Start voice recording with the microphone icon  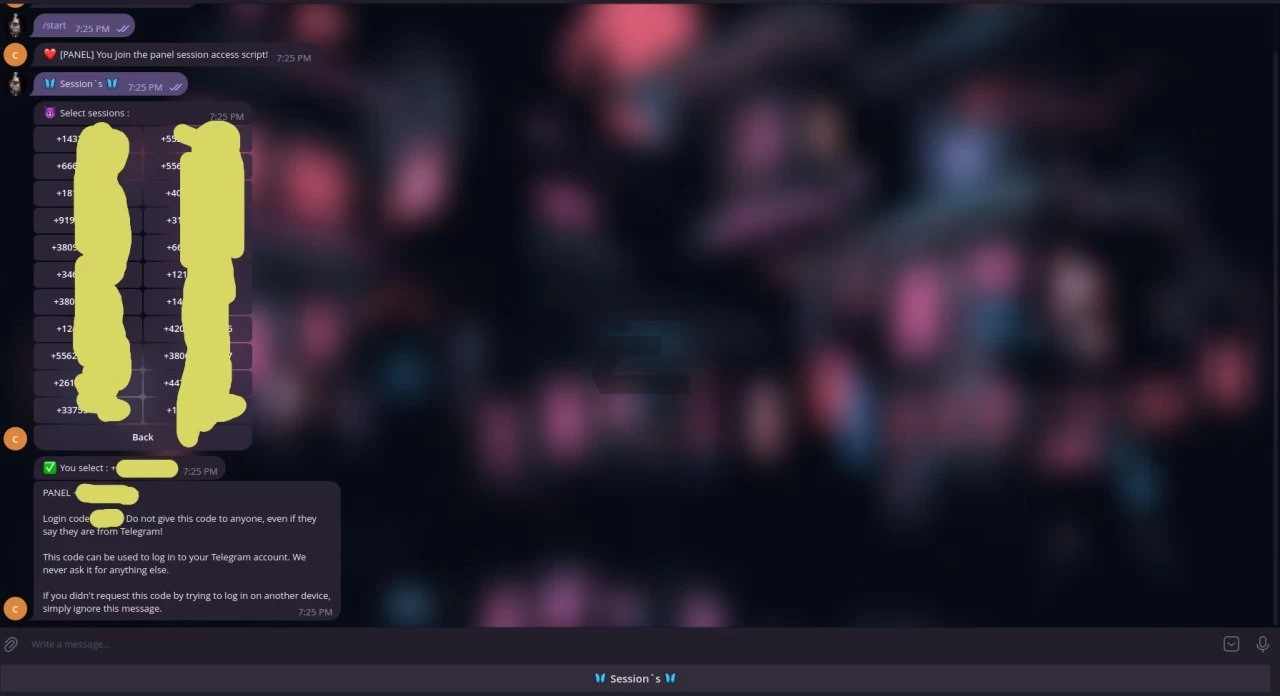[1262, 644]
